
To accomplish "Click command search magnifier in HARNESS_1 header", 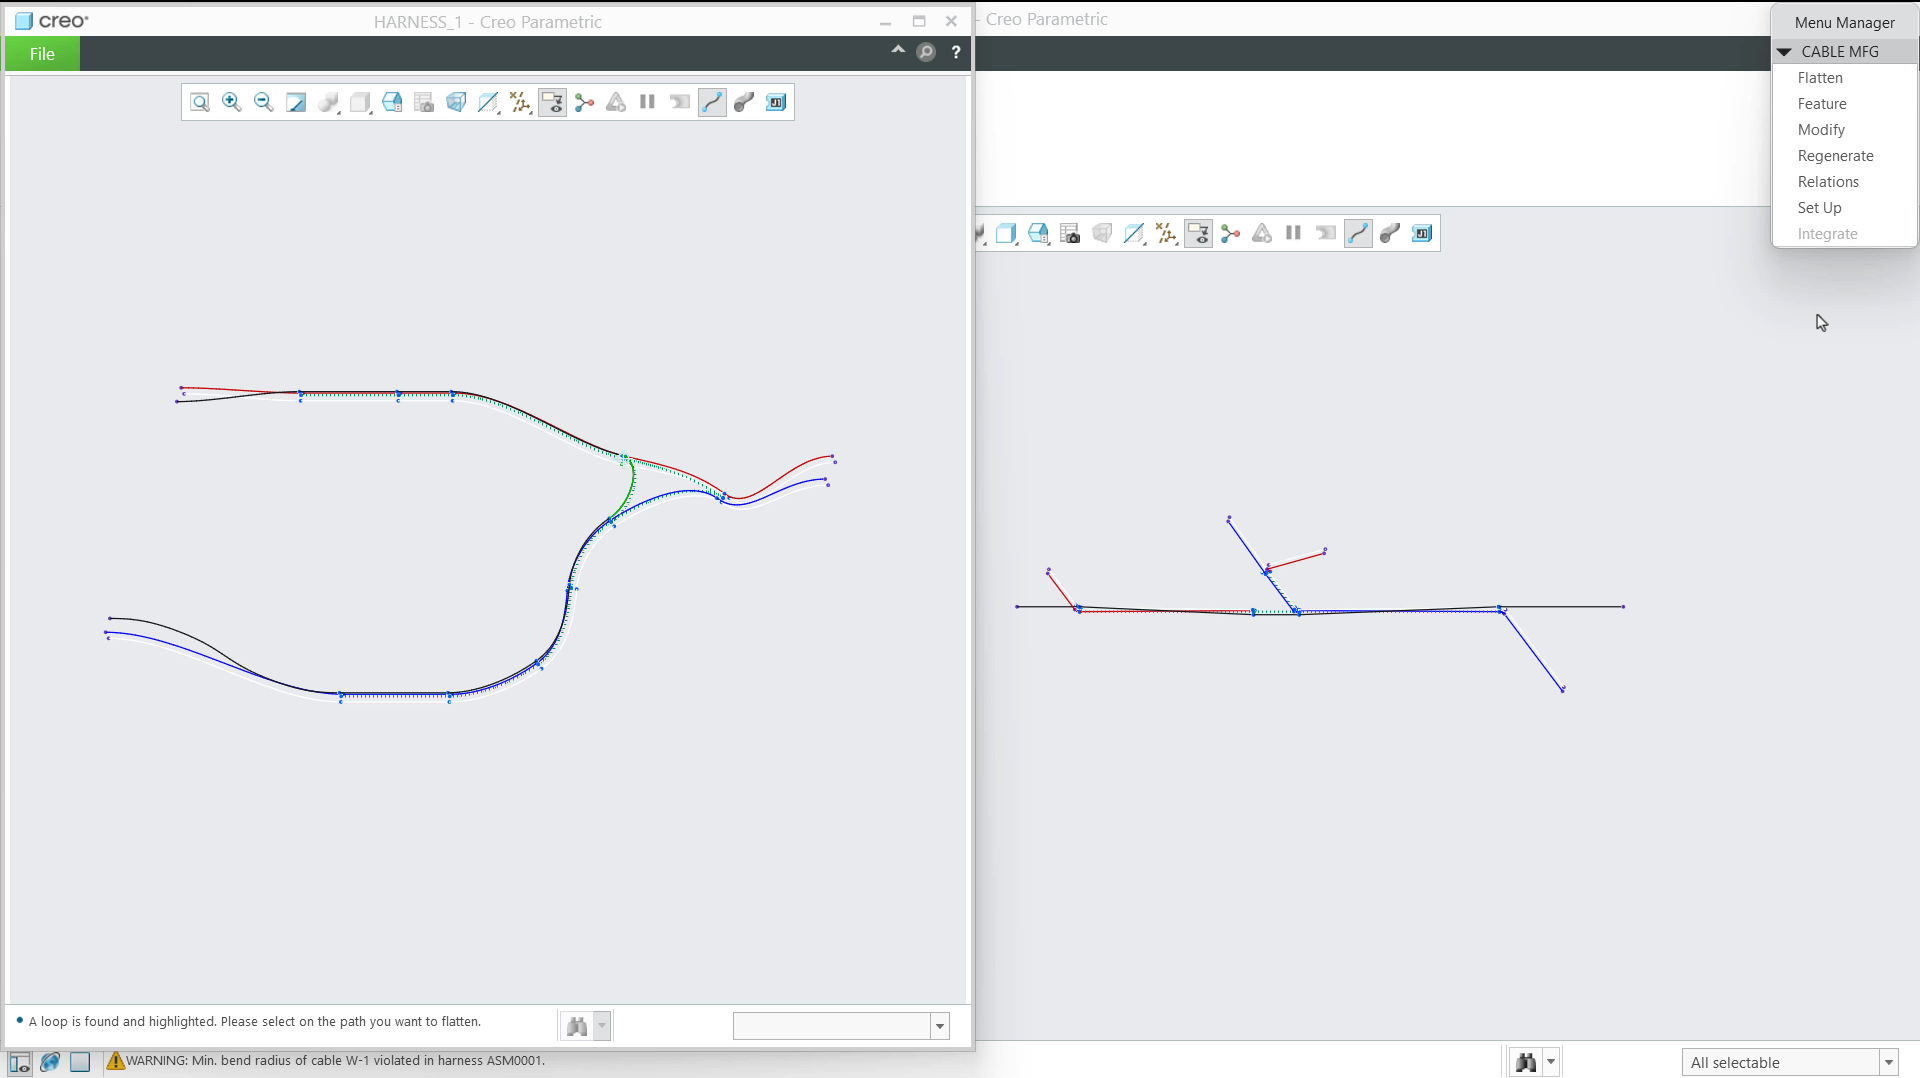I will pos(926,52).
